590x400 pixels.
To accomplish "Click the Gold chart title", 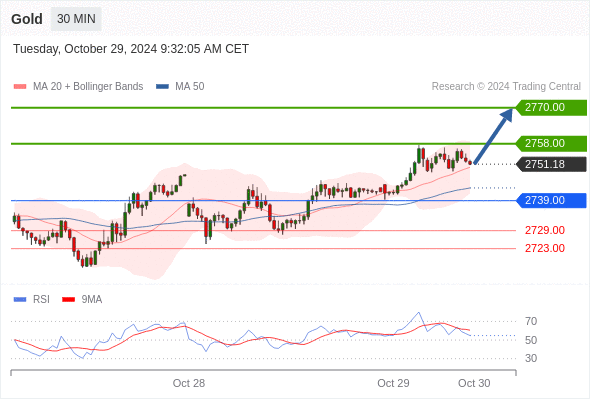I will tap(27, 19).
